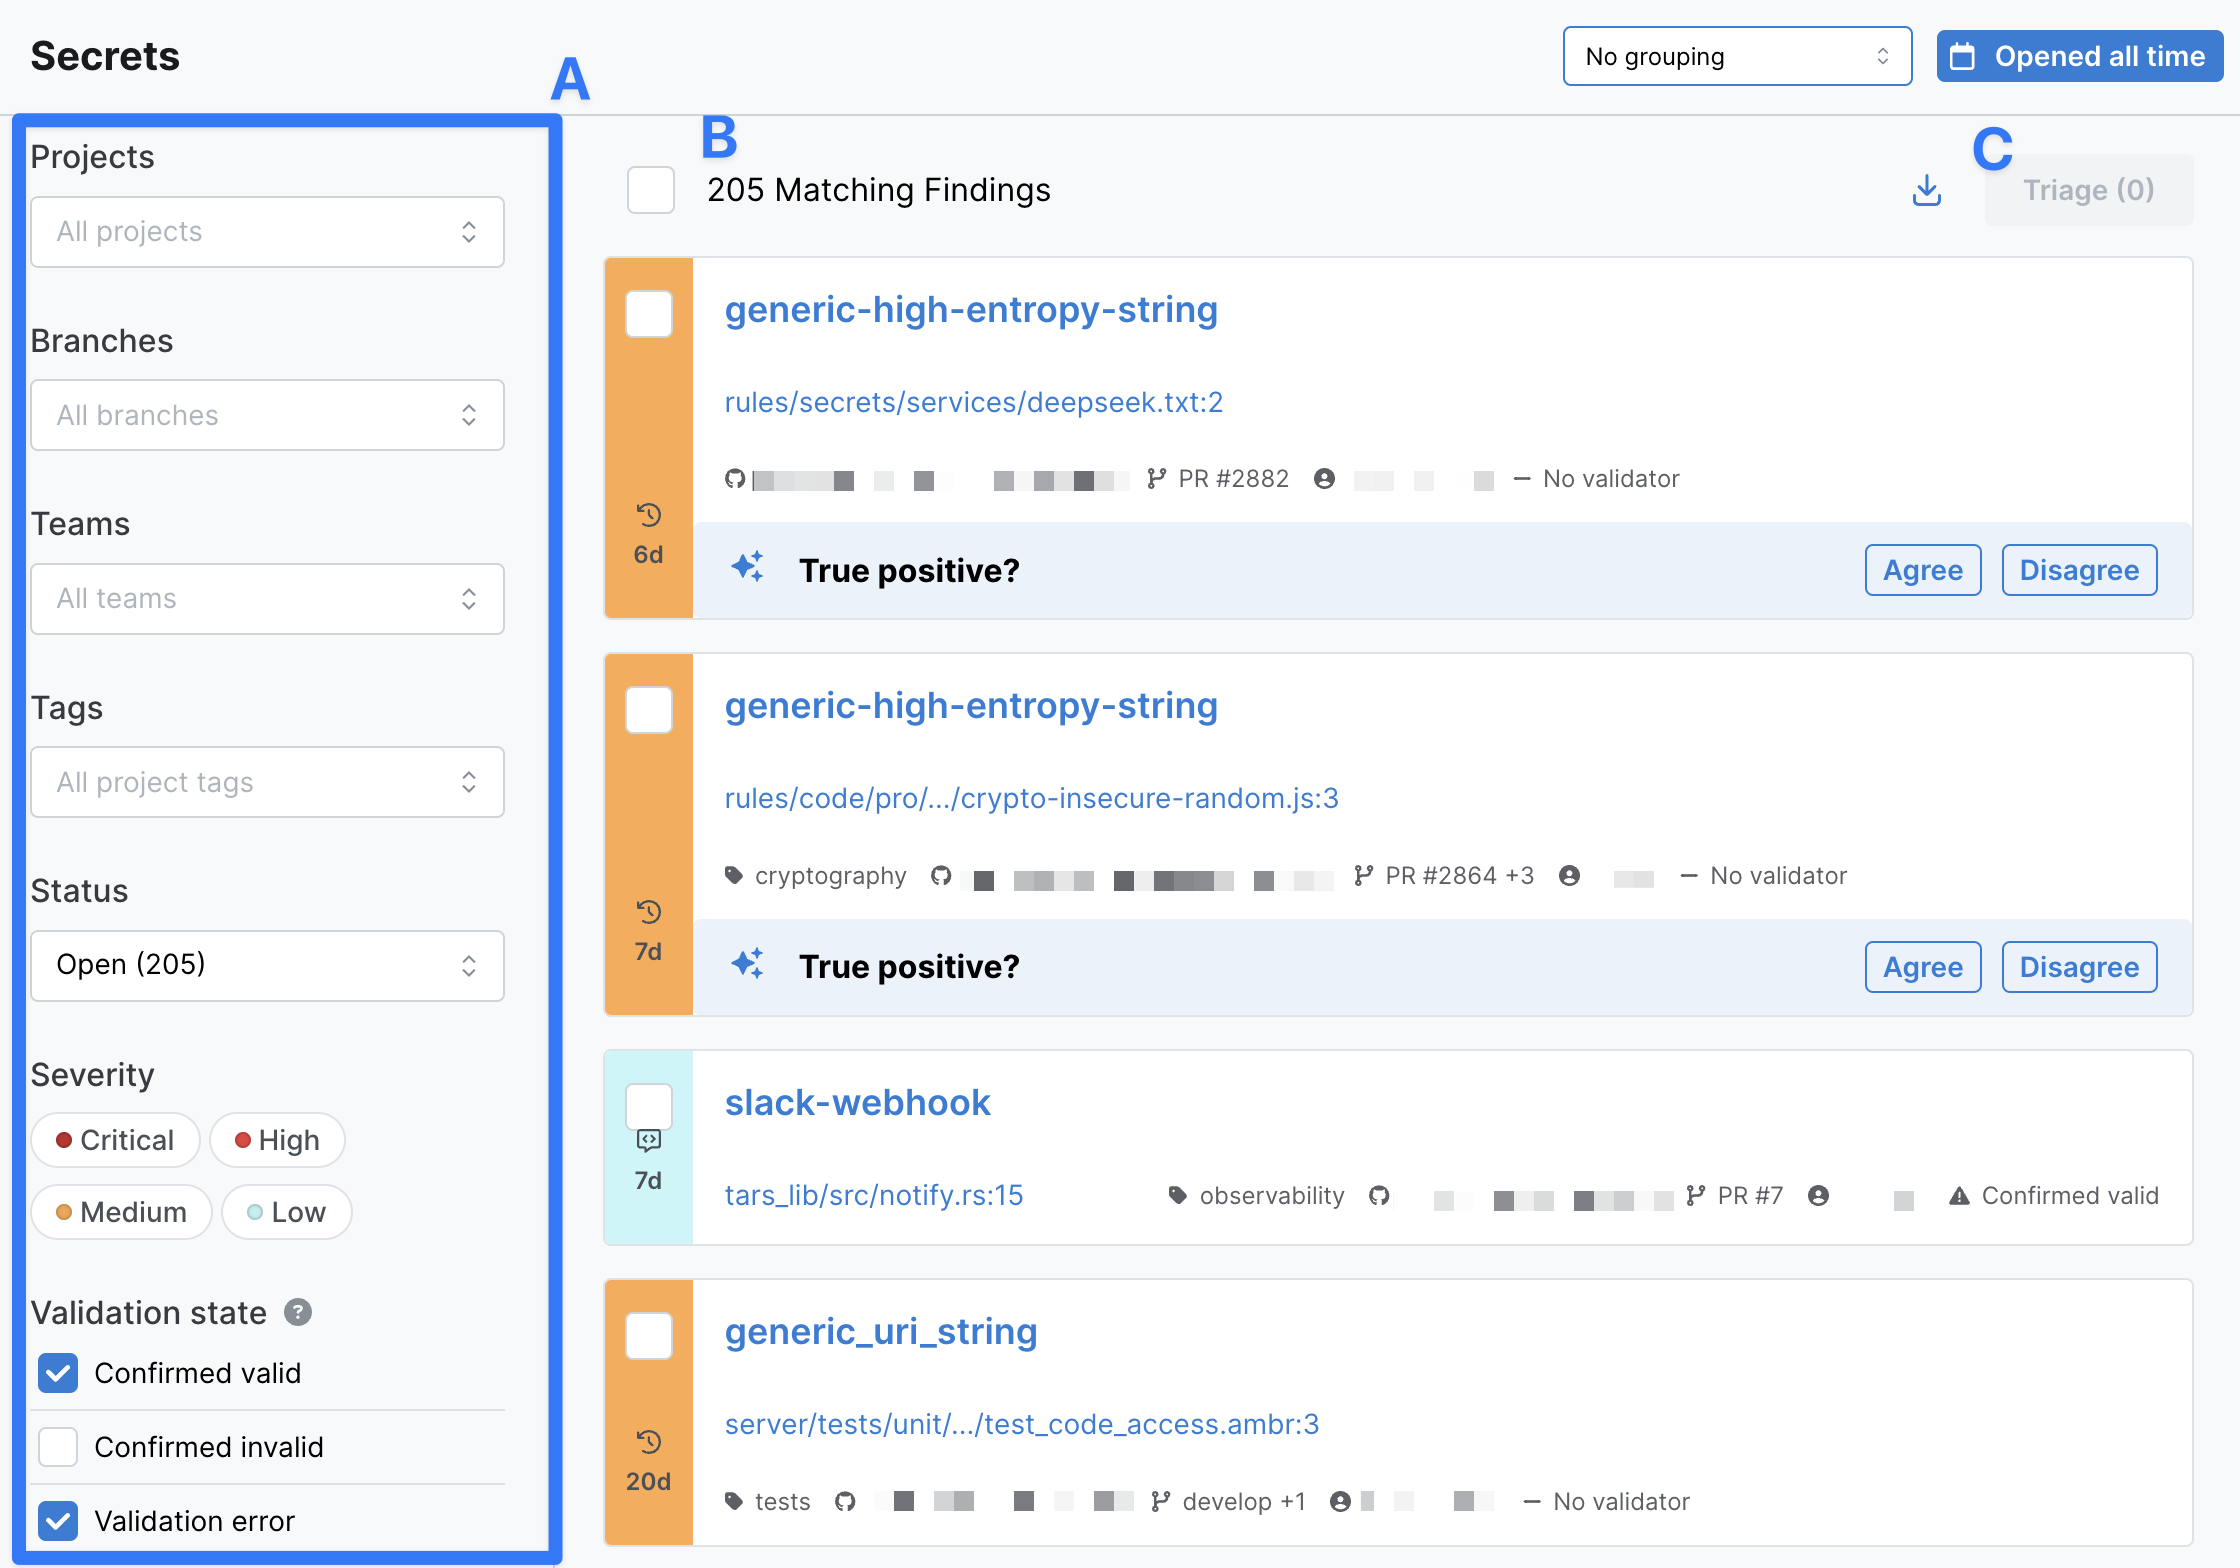Screen dimensions: 2240x1568
Task: Expand the All projects selector
Action: (267, 232)
